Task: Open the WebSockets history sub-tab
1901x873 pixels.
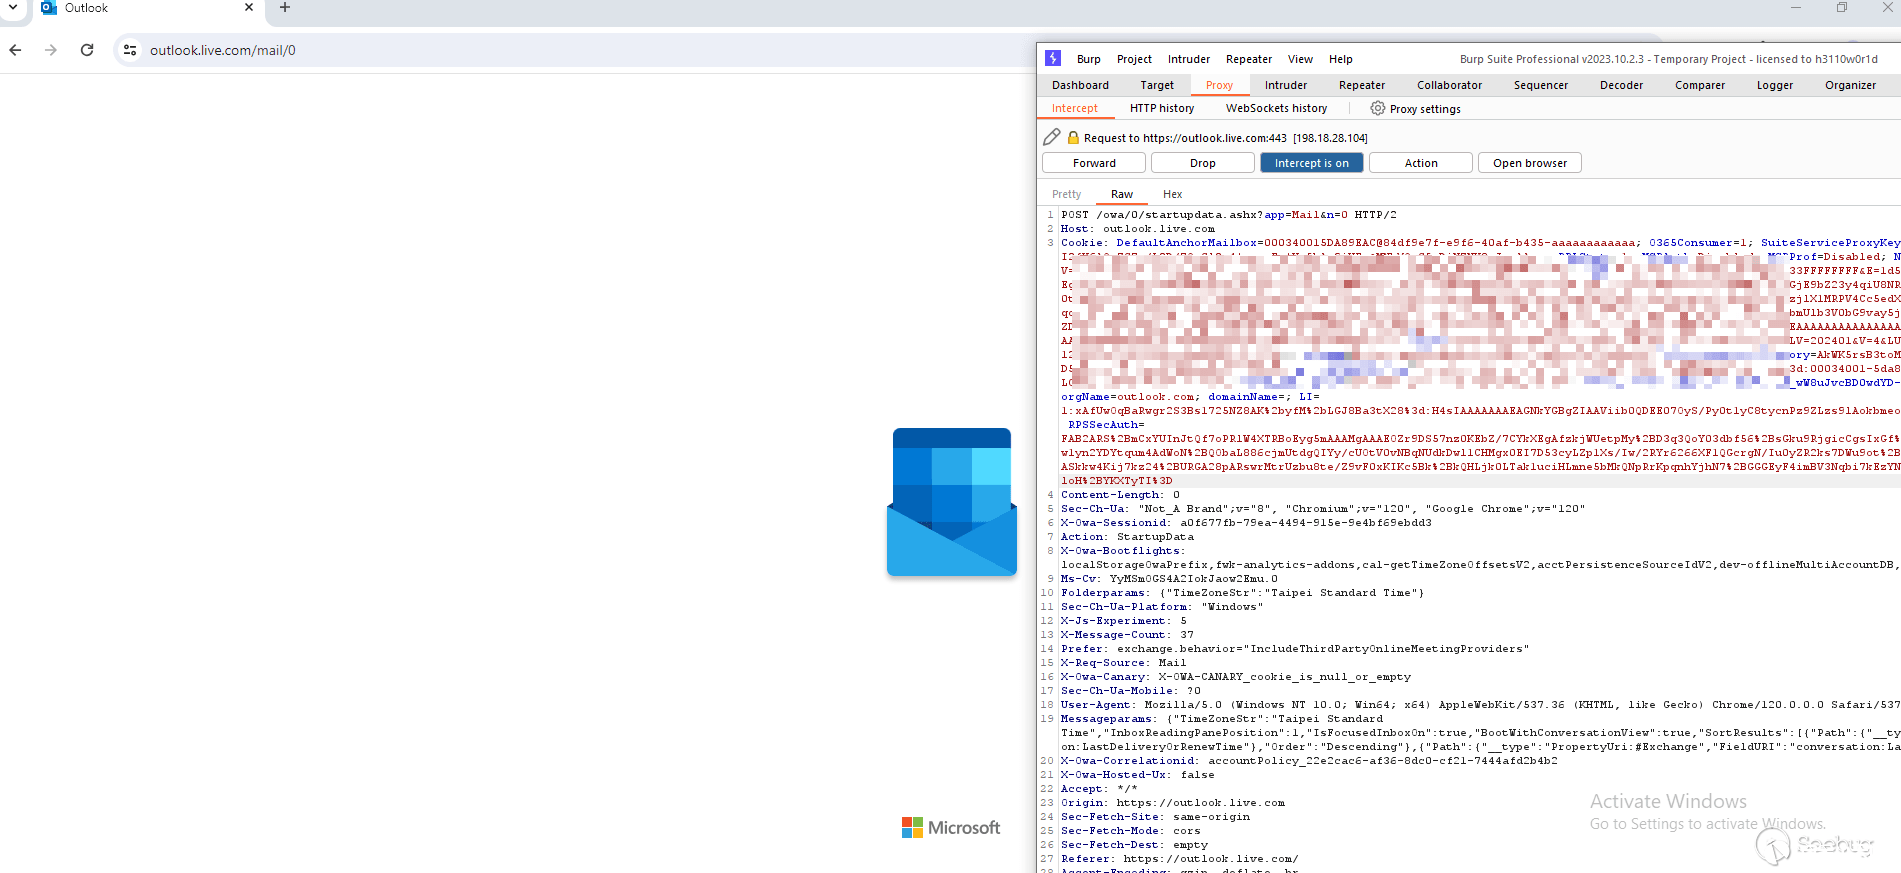Action: [x=1277, y=108]
